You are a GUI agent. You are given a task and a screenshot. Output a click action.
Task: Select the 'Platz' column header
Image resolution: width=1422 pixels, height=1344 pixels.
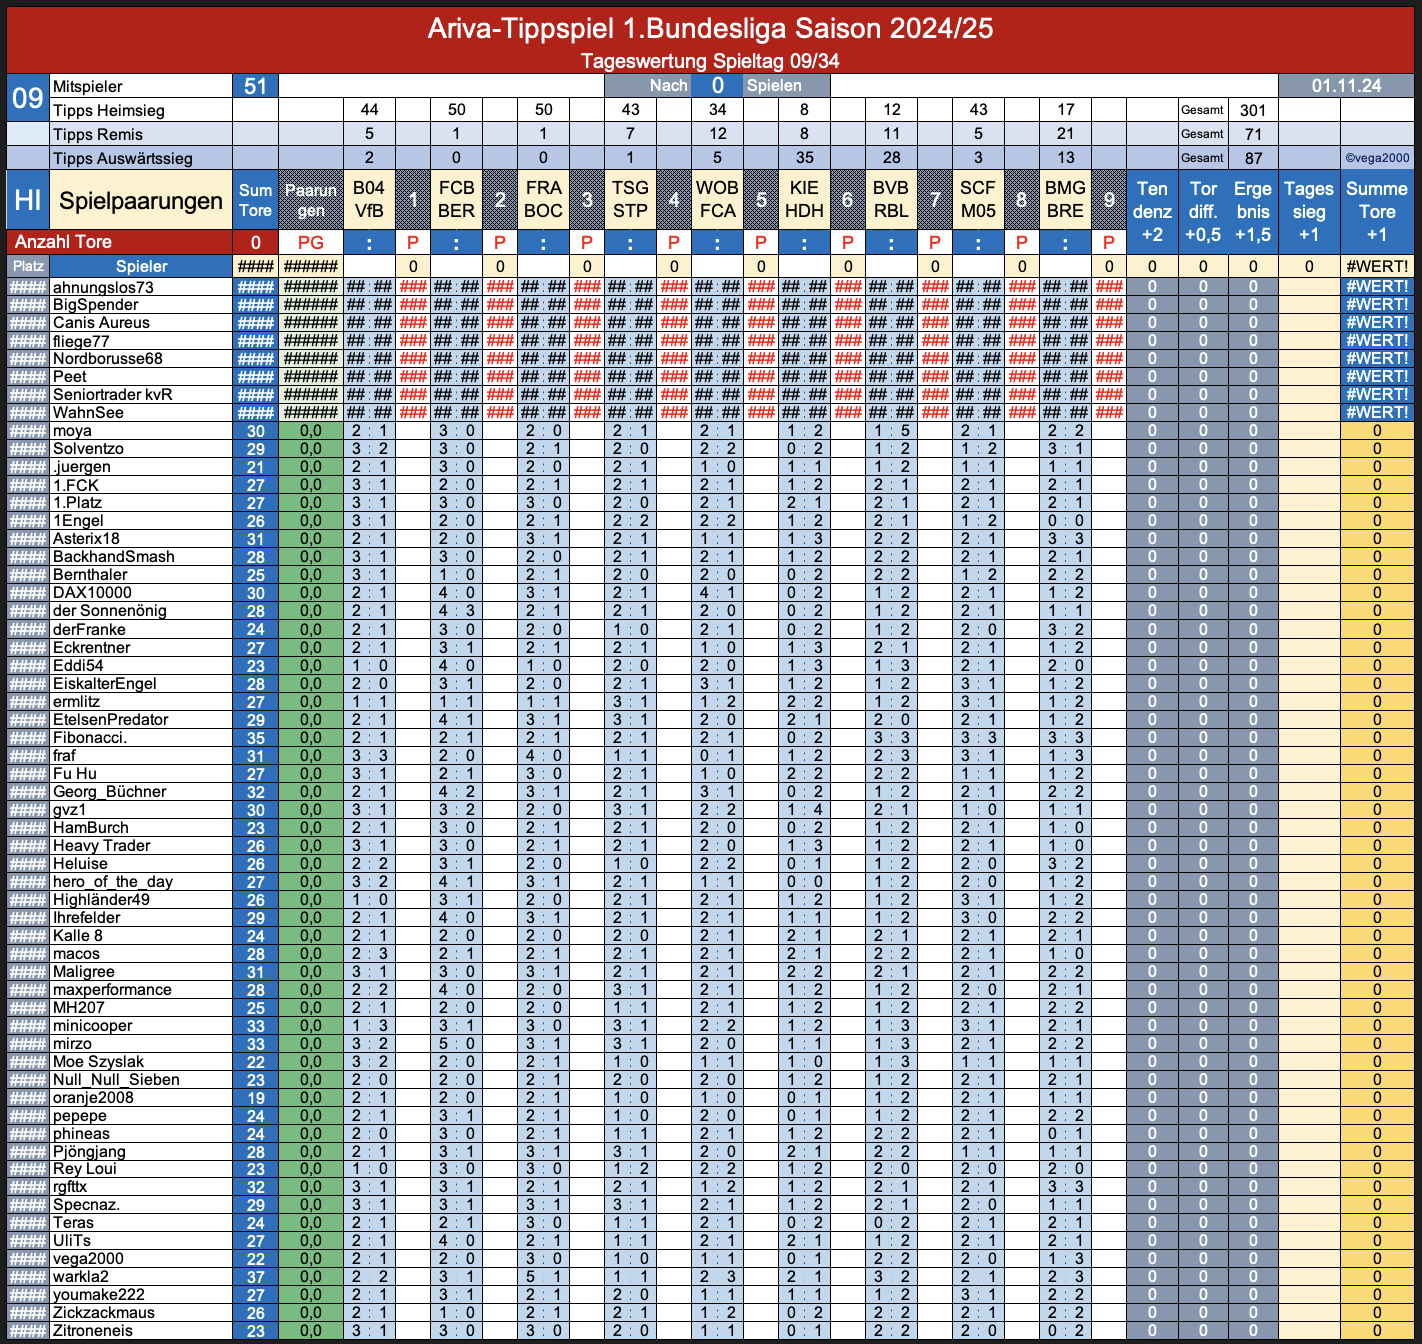pyautogui.click(x=28, y=266)
